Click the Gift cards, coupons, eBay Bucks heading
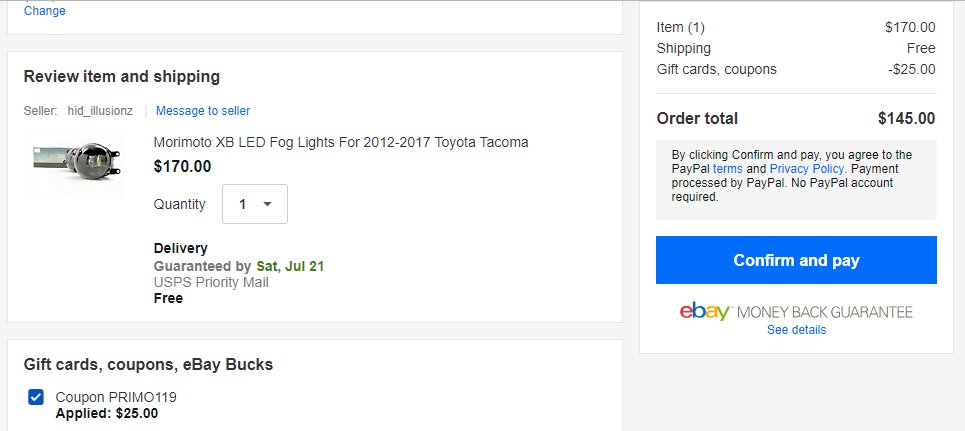 [x=148, y=365]
